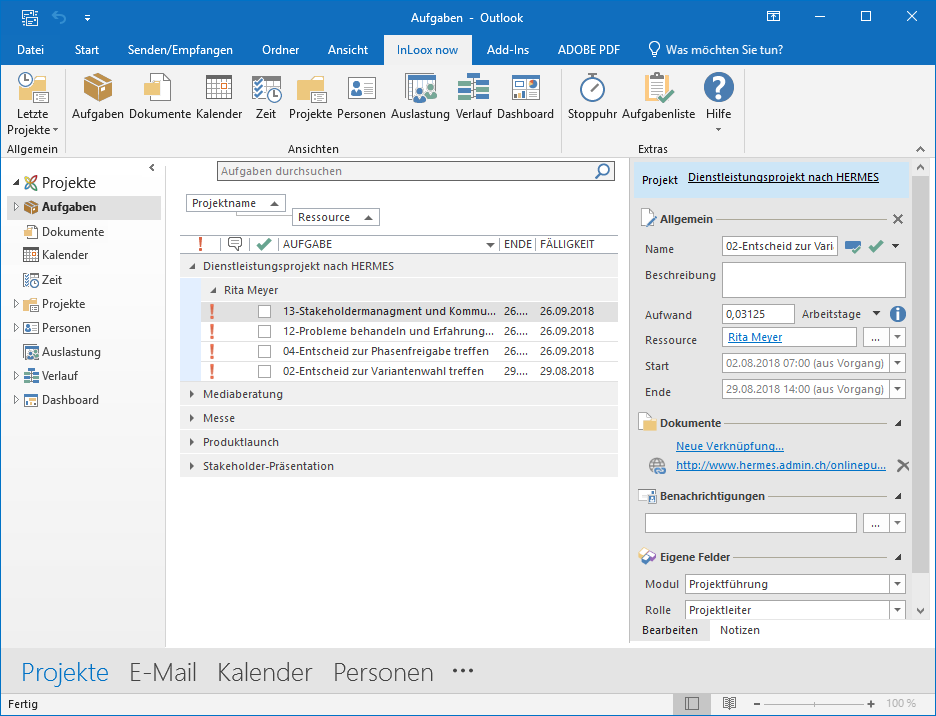
Task: Open the Kalender ribbon view
Action: point(219,97)
